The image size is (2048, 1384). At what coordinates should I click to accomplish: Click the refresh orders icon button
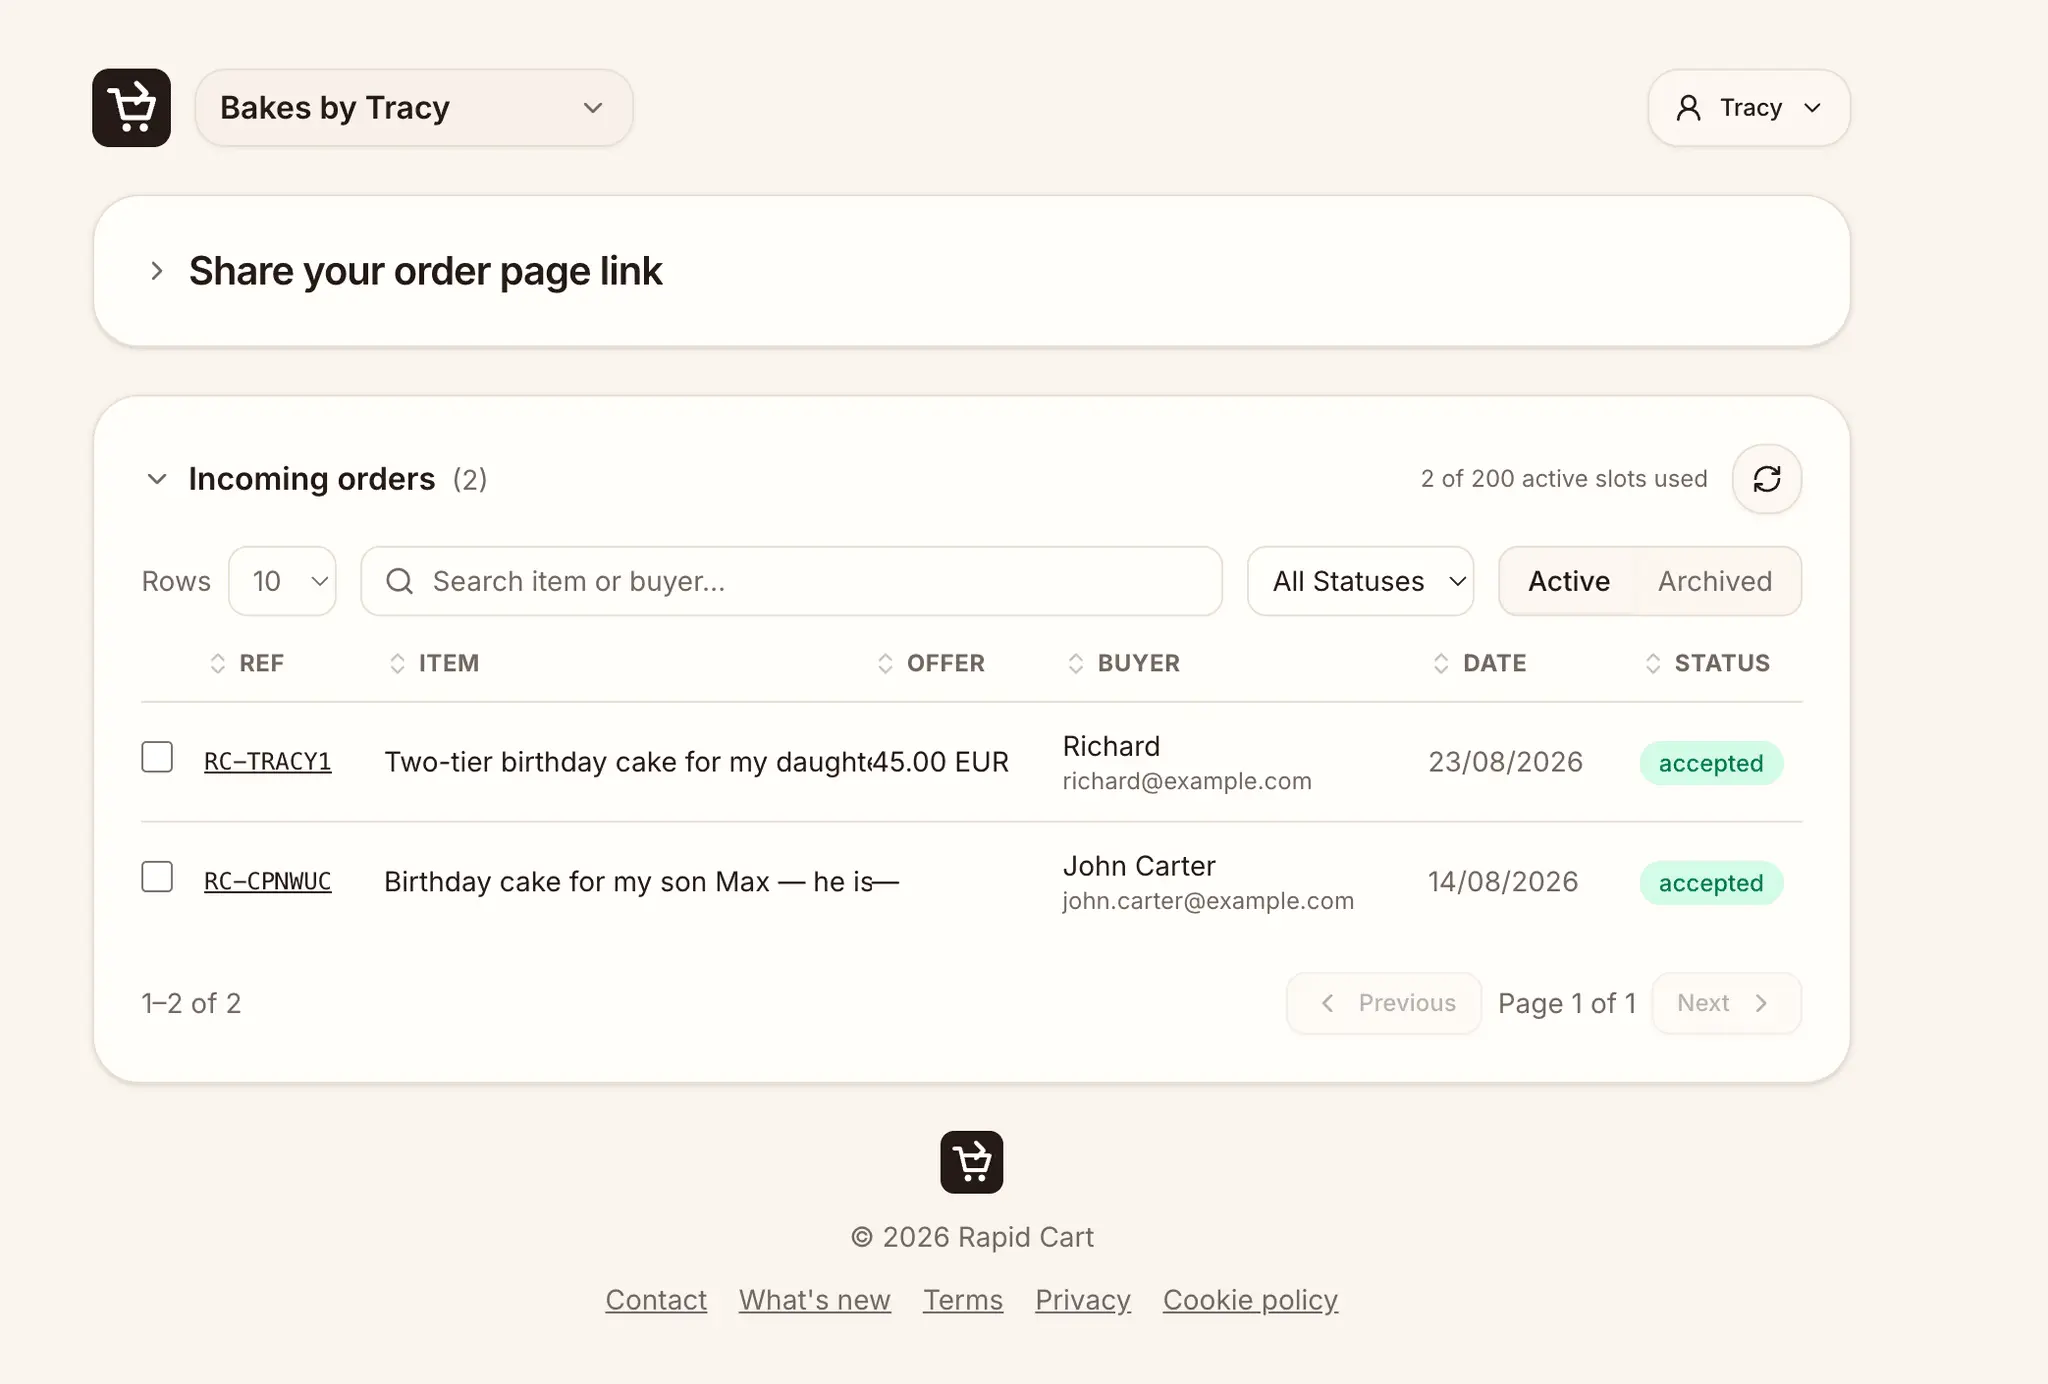click(x=1767, y=479)
